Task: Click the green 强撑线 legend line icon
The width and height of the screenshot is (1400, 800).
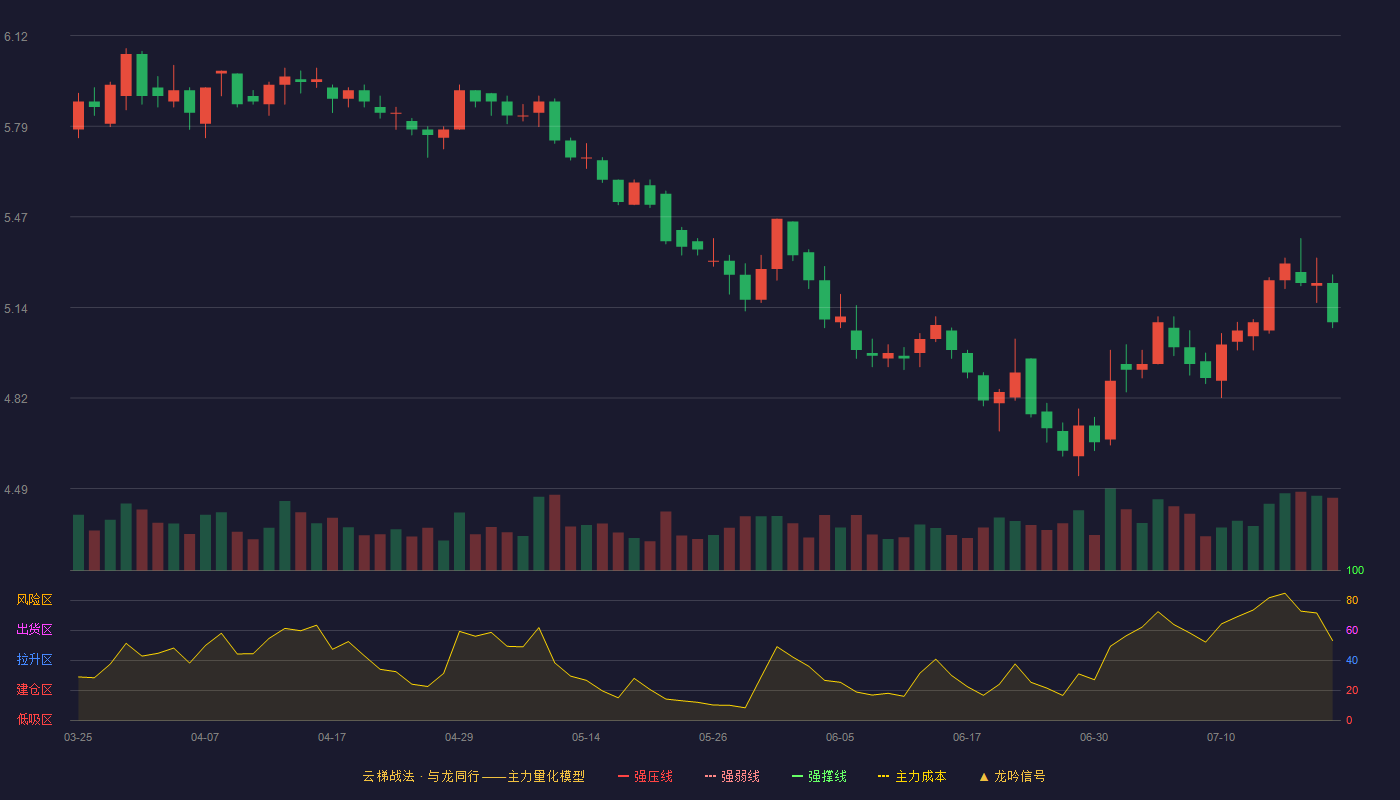Action: [x=797, y=776]
